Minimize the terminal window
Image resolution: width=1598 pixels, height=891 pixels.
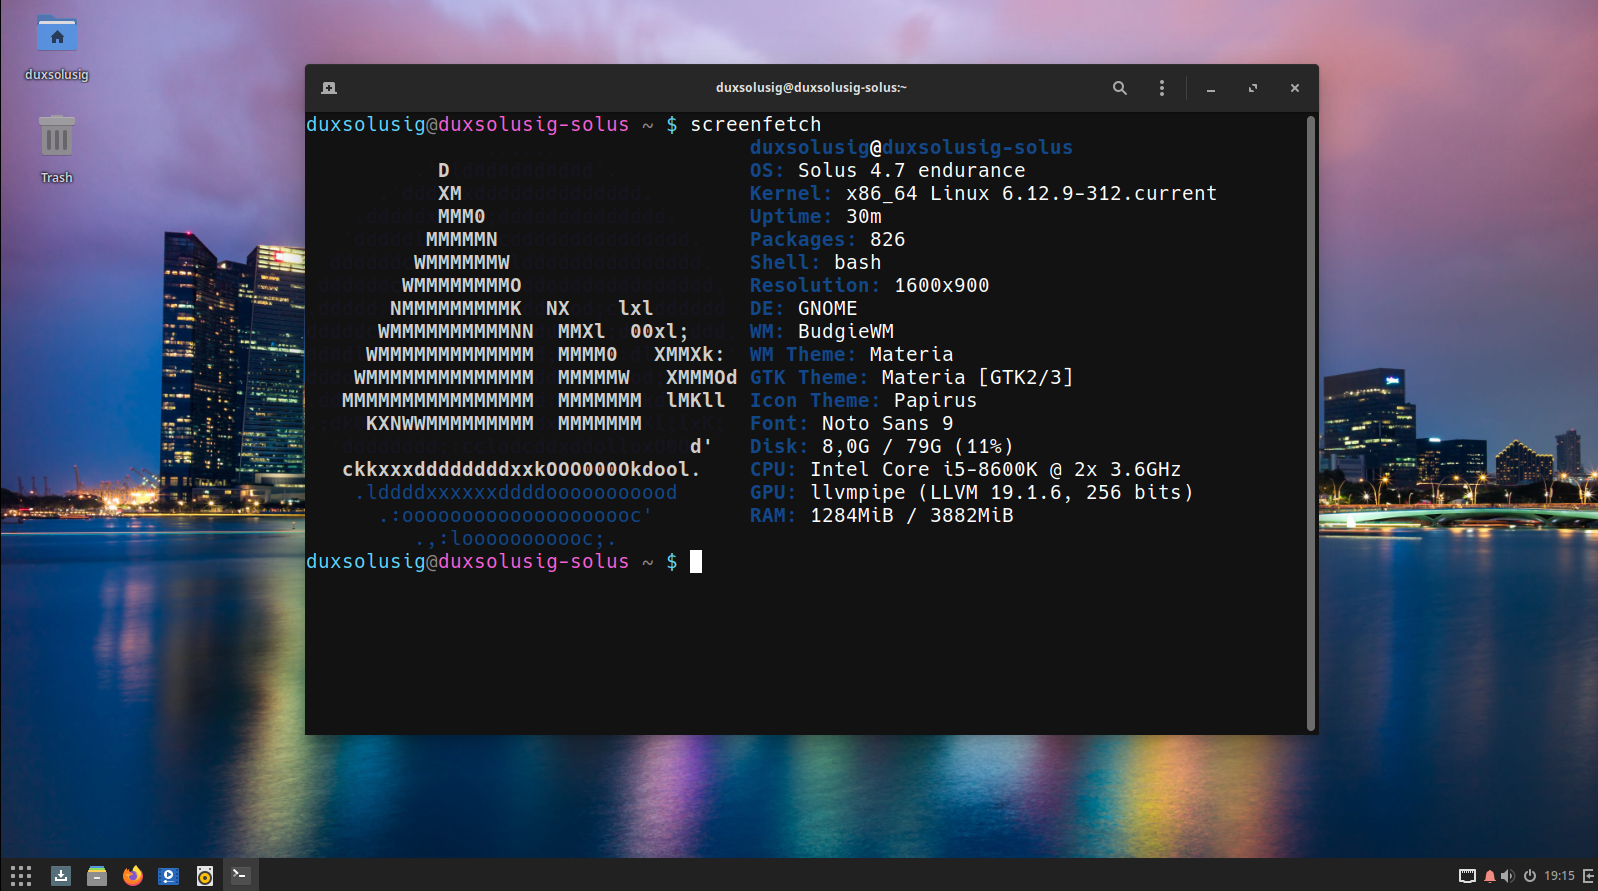1211,88
